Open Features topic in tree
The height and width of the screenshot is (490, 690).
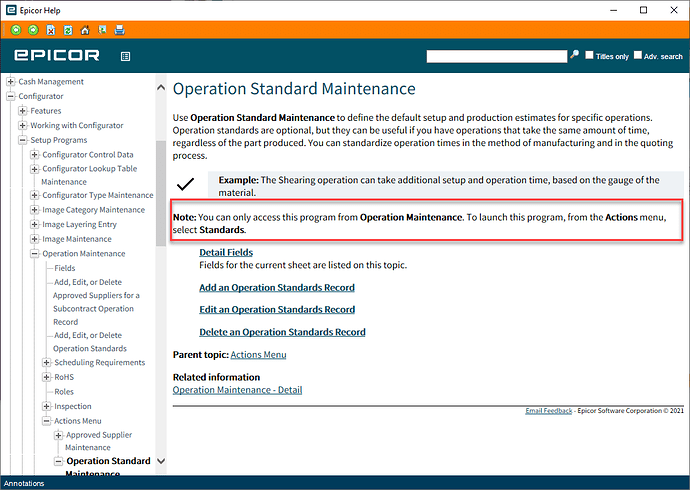coord(46,111)
